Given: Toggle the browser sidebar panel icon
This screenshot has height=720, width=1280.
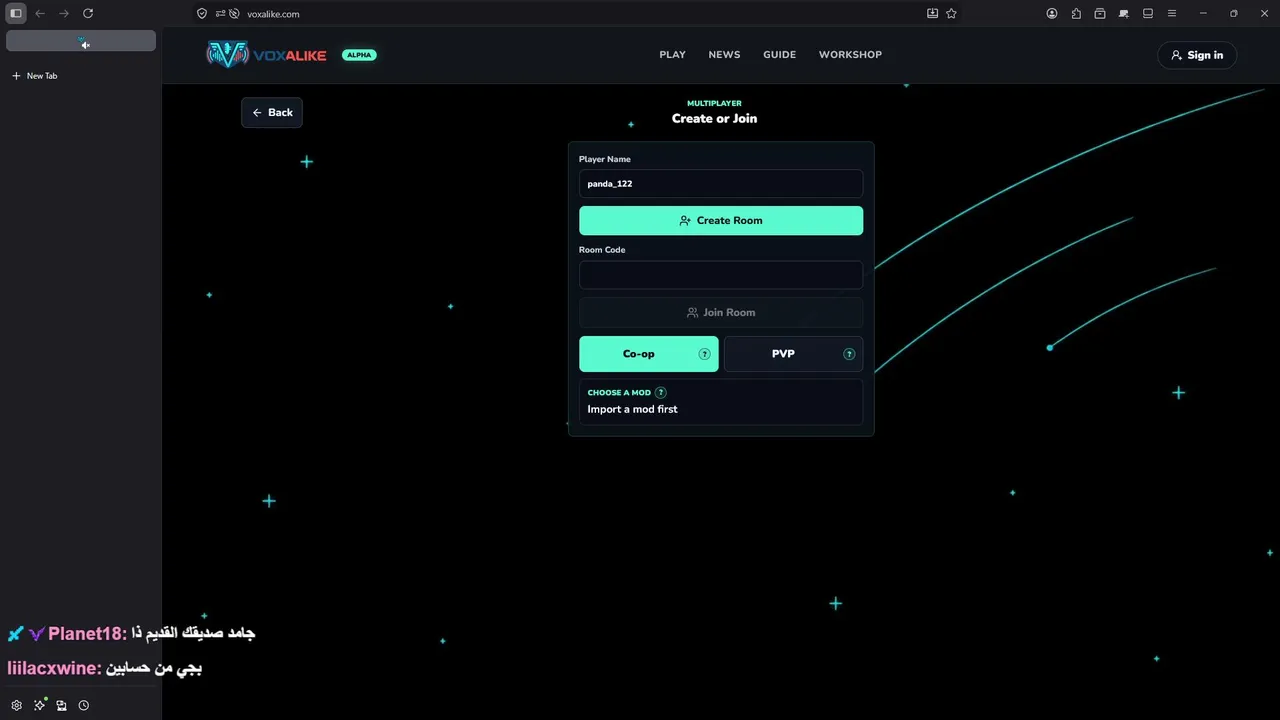Looking at the screenshot, I should point(16,13).
